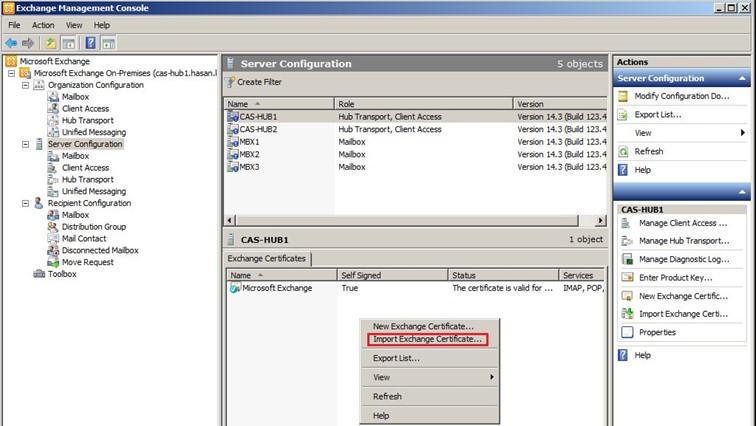Viewport: 756px width, 426px height.
Task: Open the File menu
Action: point(14,25)
